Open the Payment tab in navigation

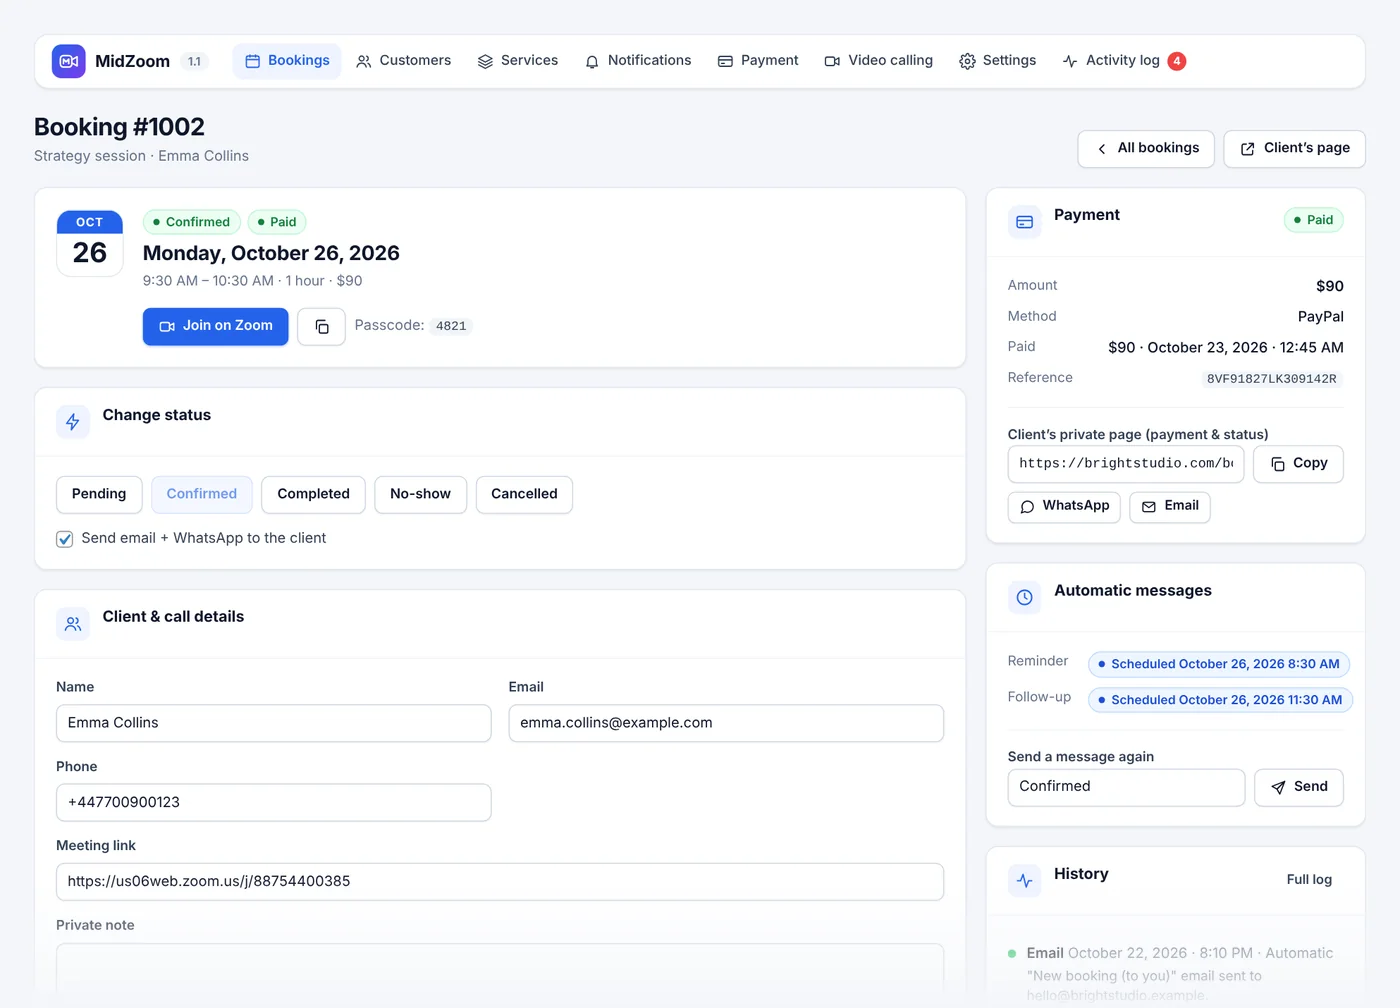pos(758,61)
